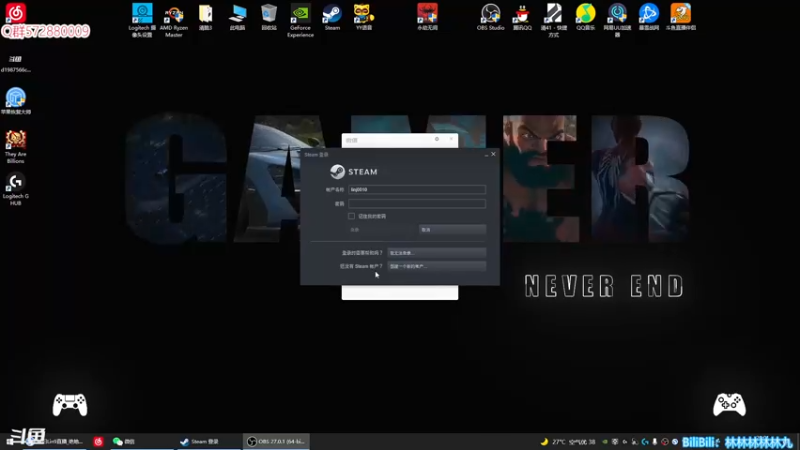Launch AMD Ryzen Master from desktop
Screen dimensions: 800x450
[x=173, y=20]
